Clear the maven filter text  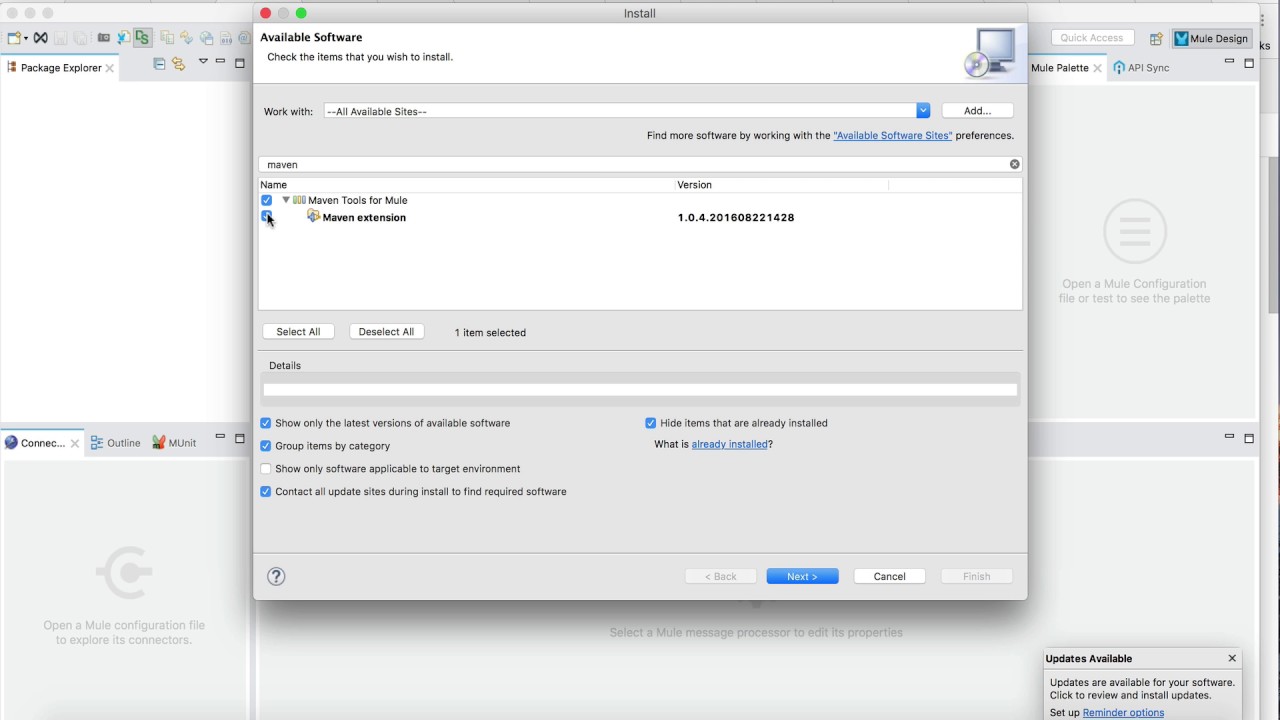[1014, 164]
